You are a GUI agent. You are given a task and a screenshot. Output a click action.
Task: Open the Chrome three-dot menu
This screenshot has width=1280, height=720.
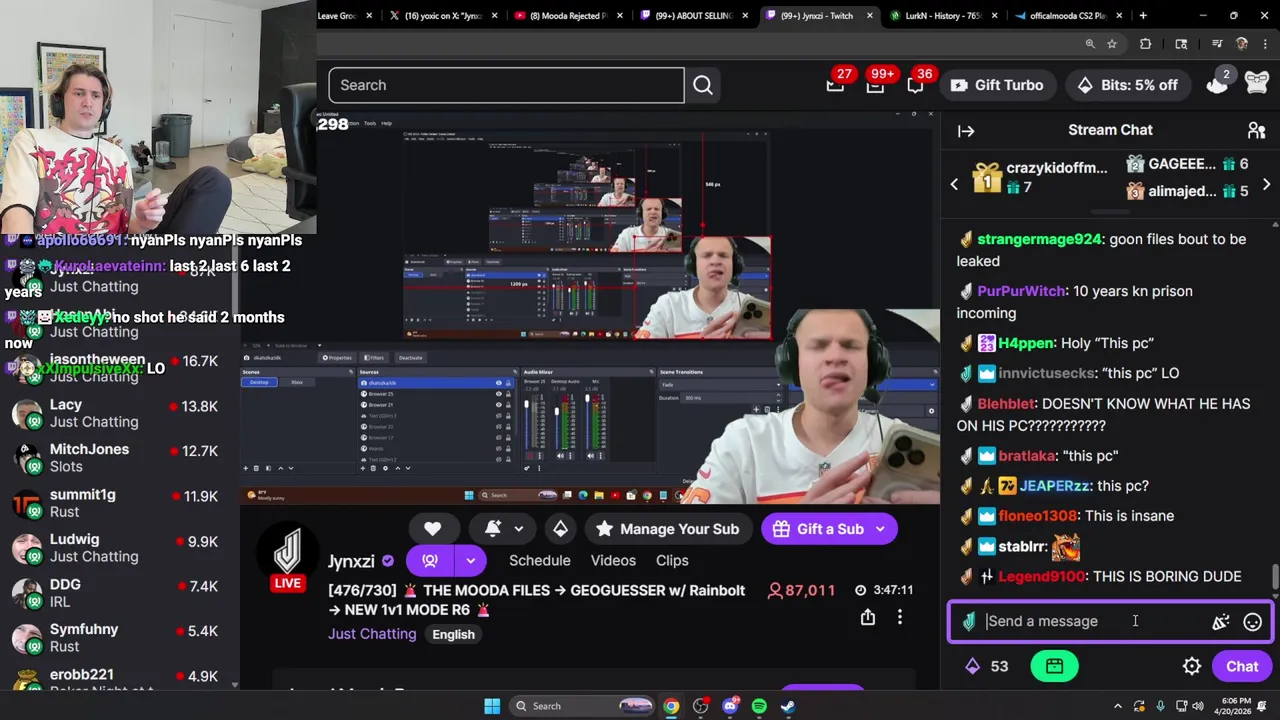click(1264, 44)
